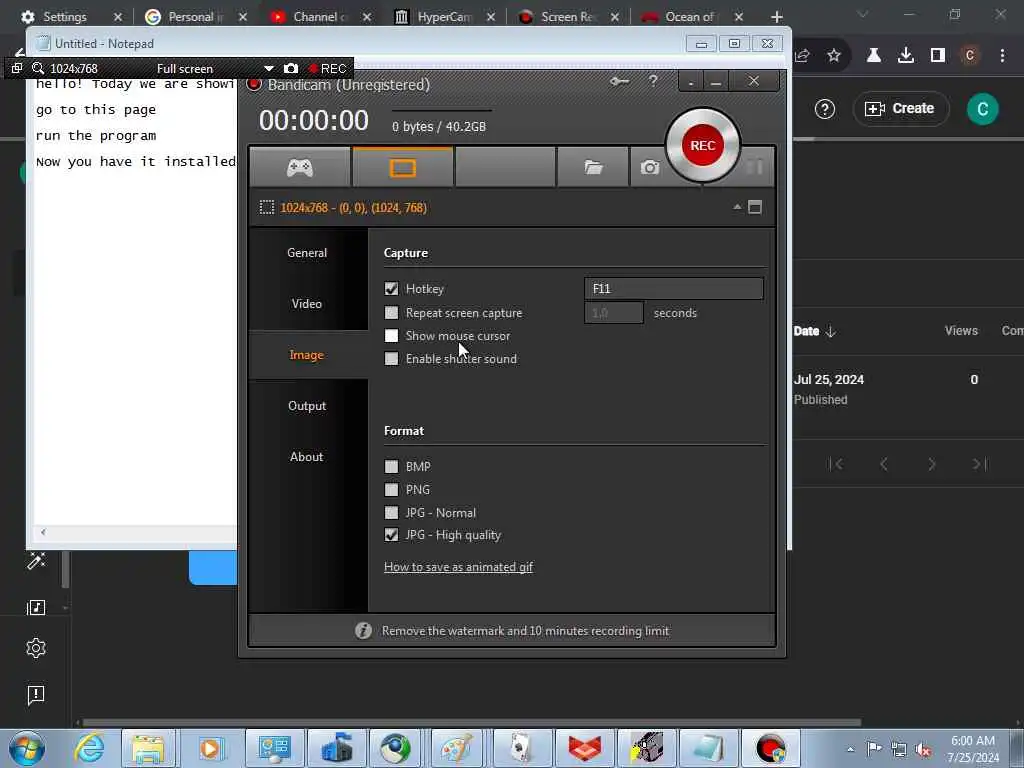This screenshot has width=1024, height=768.
Task: Select Game Recording mode gamepad icon
Action: [300, 168]
